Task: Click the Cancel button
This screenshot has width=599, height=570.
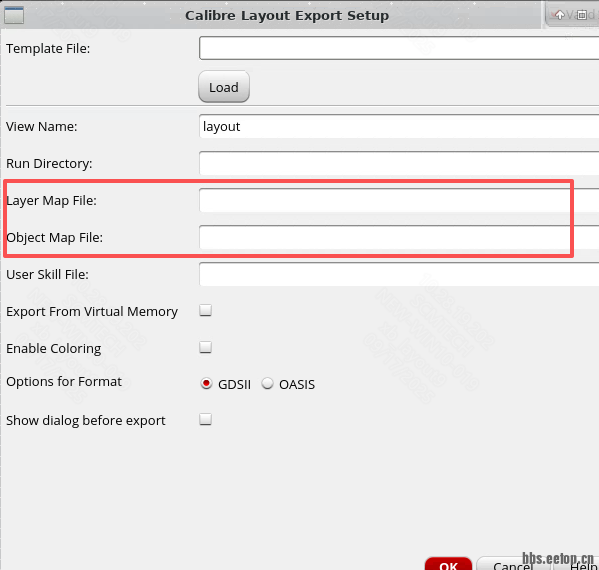Action: [x=513, y=565]
